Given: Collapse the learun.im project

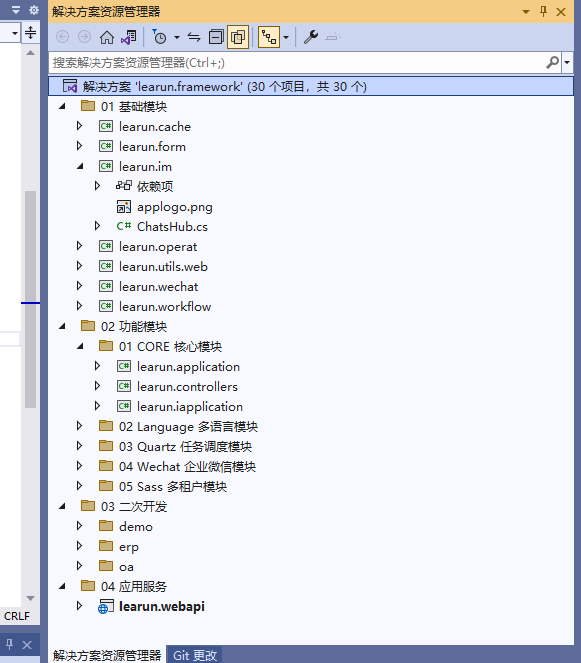Looking at the screenshot, I should point(80,166).
